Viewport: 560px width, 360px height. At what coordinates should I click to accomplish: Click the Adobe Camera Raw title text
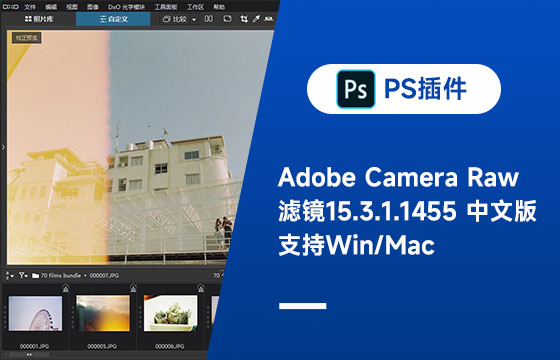pos(398,177)
